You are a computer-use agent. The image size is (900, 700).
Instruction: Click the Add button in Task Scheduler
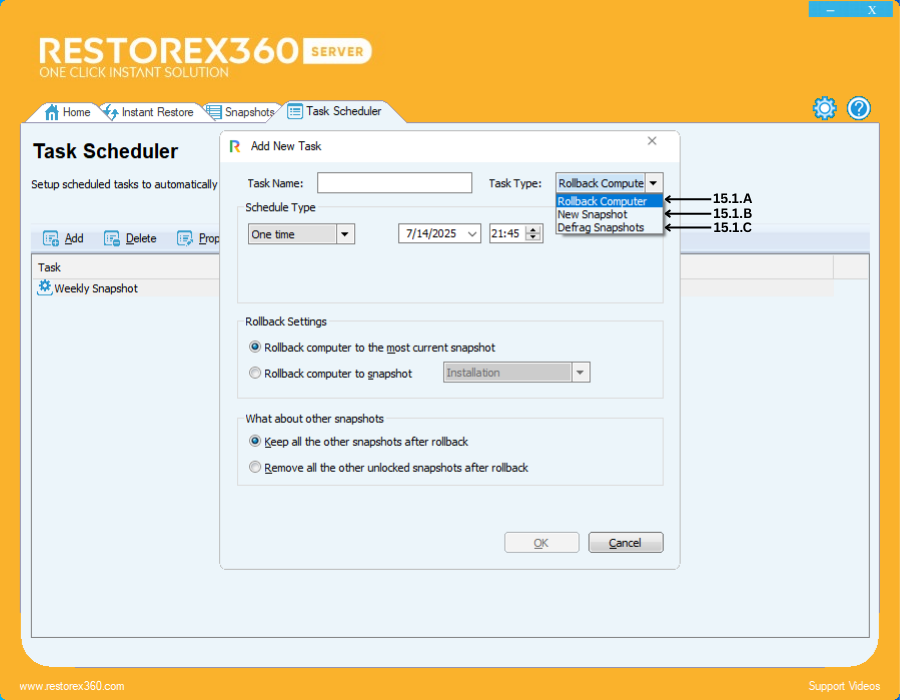(x=63, y=239)
